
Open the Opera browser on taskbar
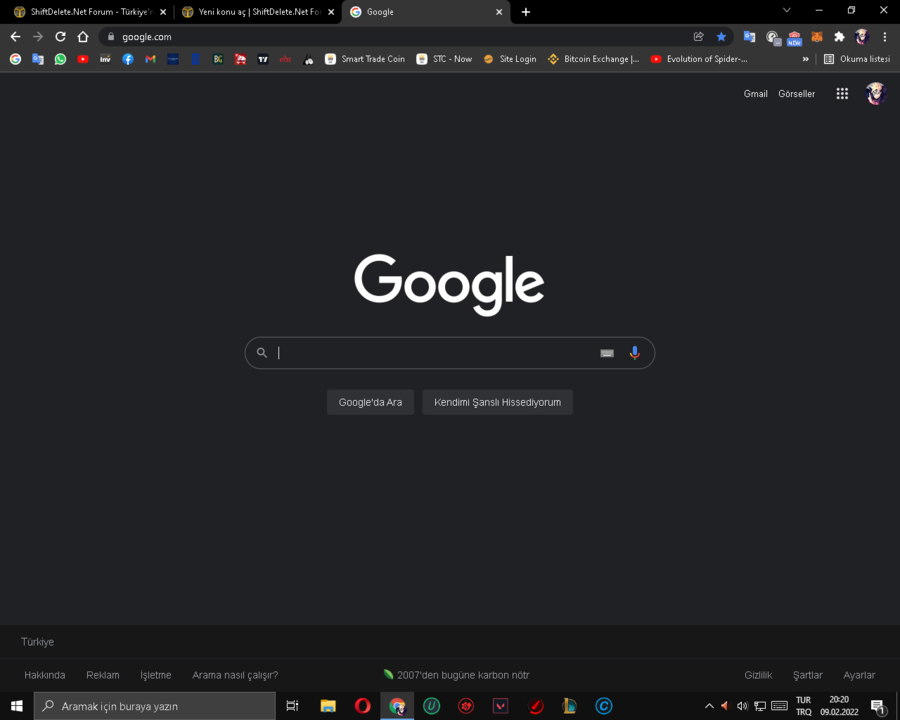(362, 706)
